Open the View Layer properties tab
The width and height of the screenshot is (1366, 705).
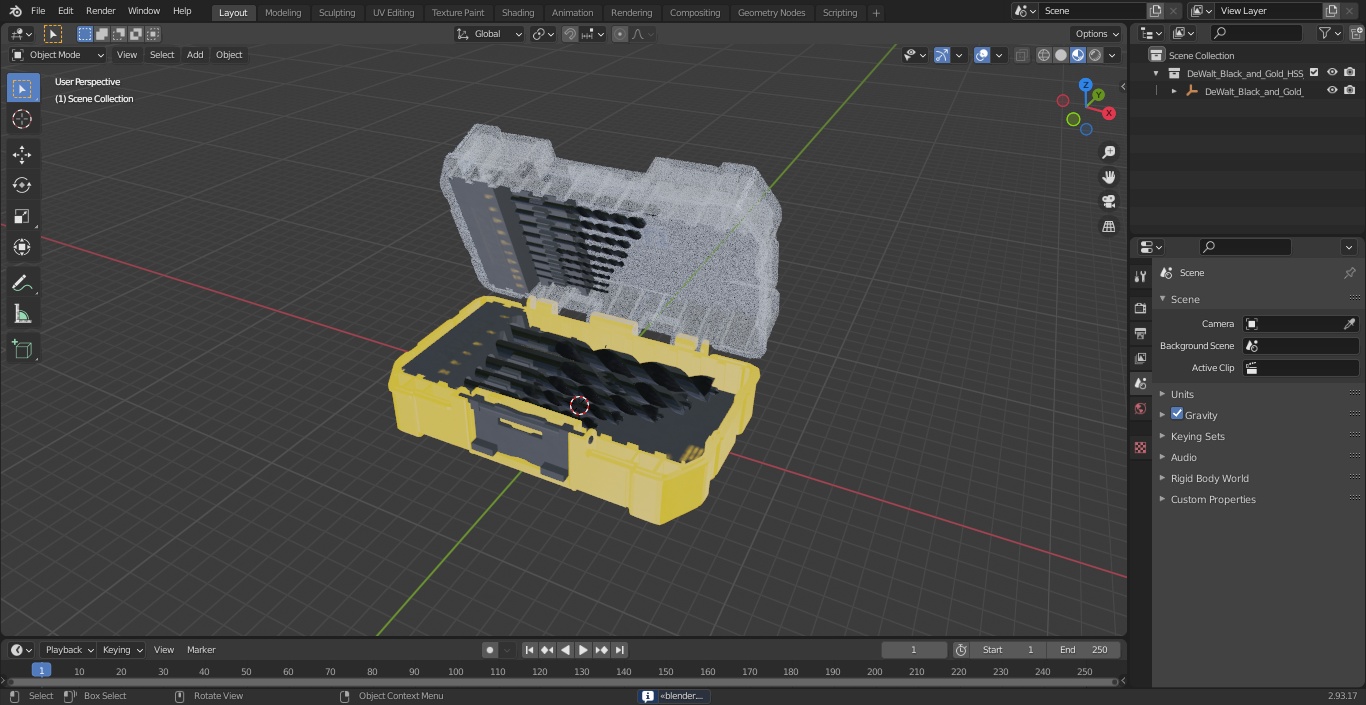click(x=1140, y=358)
